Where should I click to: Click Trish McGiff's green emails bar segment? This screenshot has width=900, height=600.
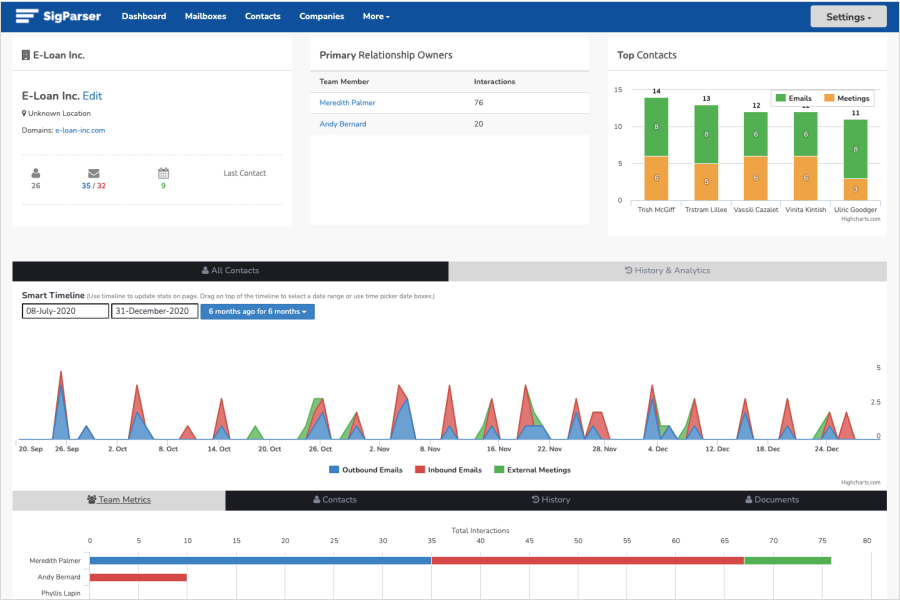656,127
